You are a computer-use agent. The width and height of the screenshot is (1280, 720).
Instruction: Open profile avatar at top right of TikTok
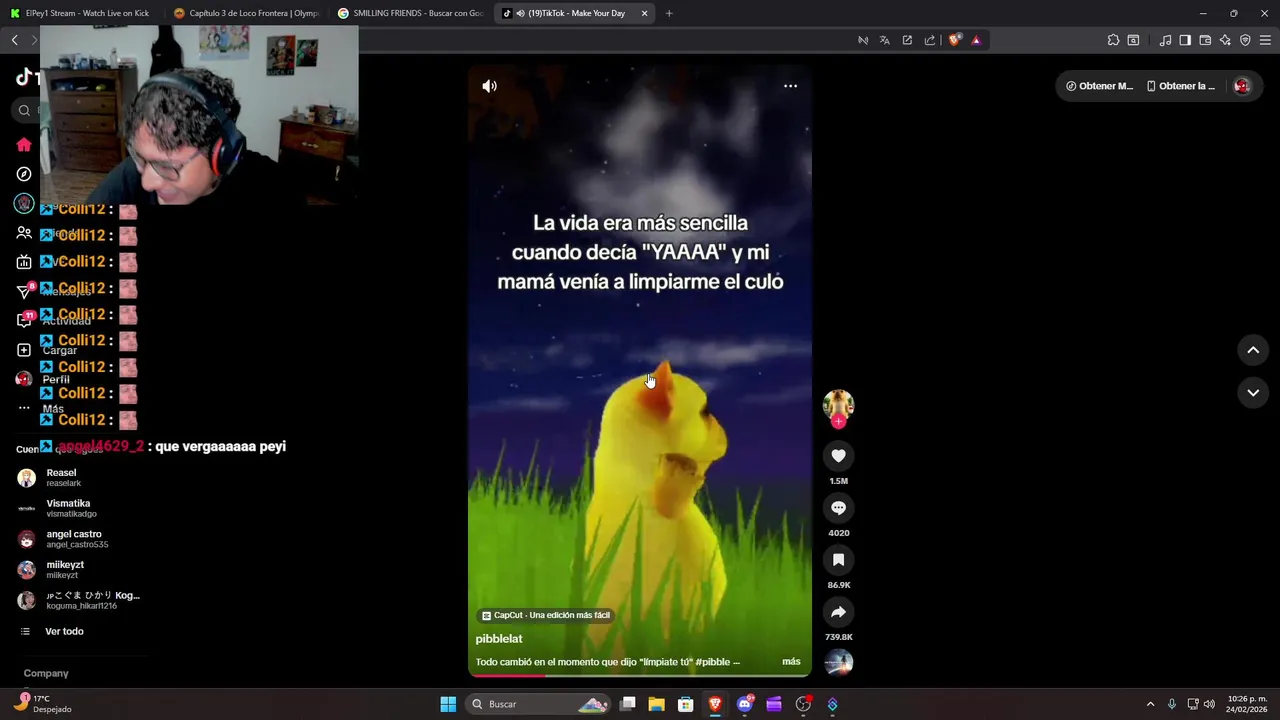coord(1242,86)
